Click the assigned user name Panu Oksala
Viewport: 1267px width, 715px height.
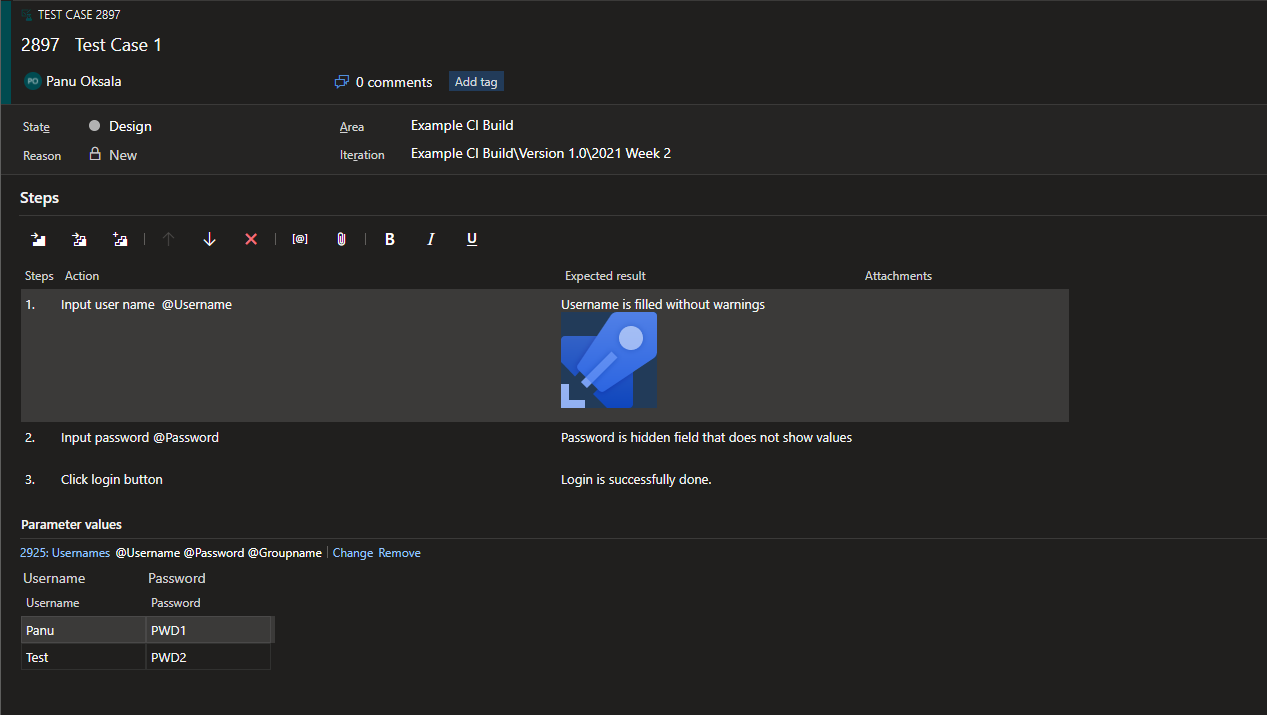click(x=84, y=81)
